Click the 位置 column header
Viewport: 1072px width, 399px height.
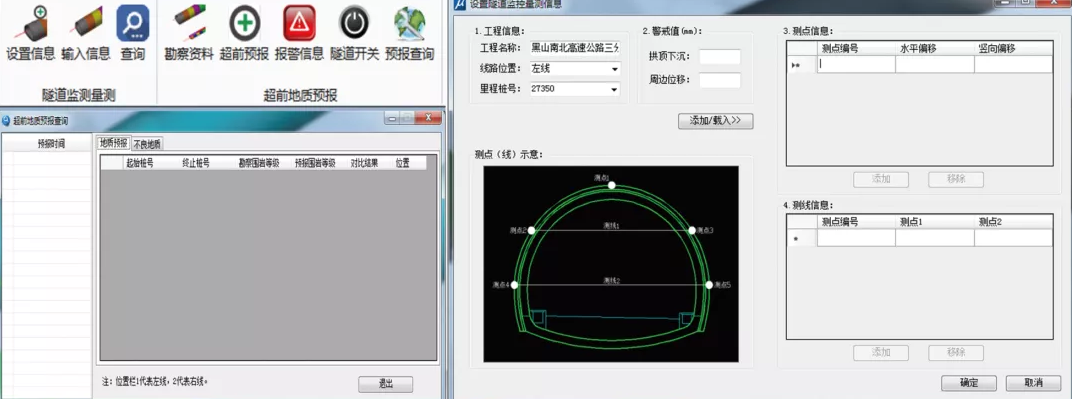point(403,163)
